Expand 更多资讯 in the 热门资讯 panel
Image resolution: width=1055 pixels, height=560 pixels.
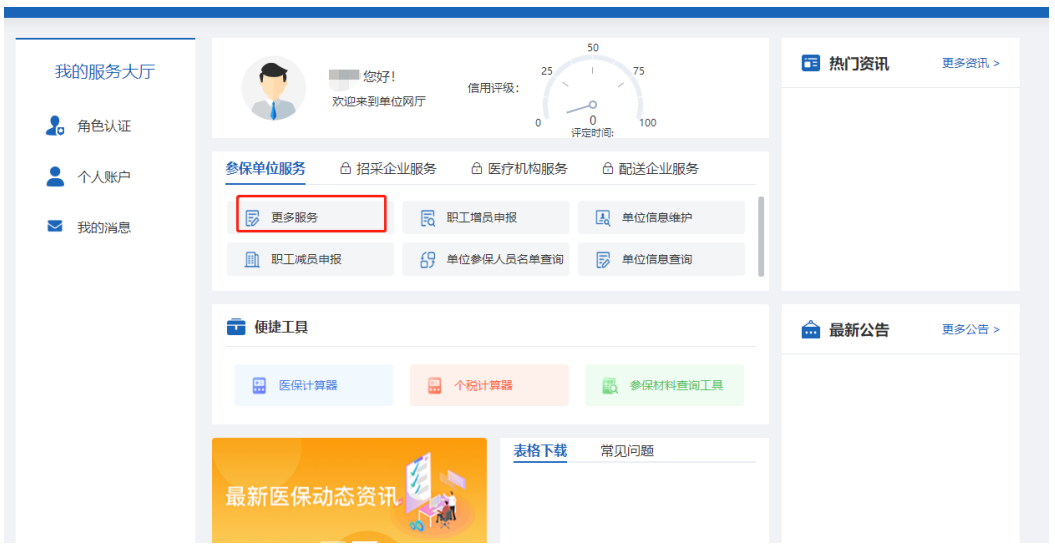point(970,63)
